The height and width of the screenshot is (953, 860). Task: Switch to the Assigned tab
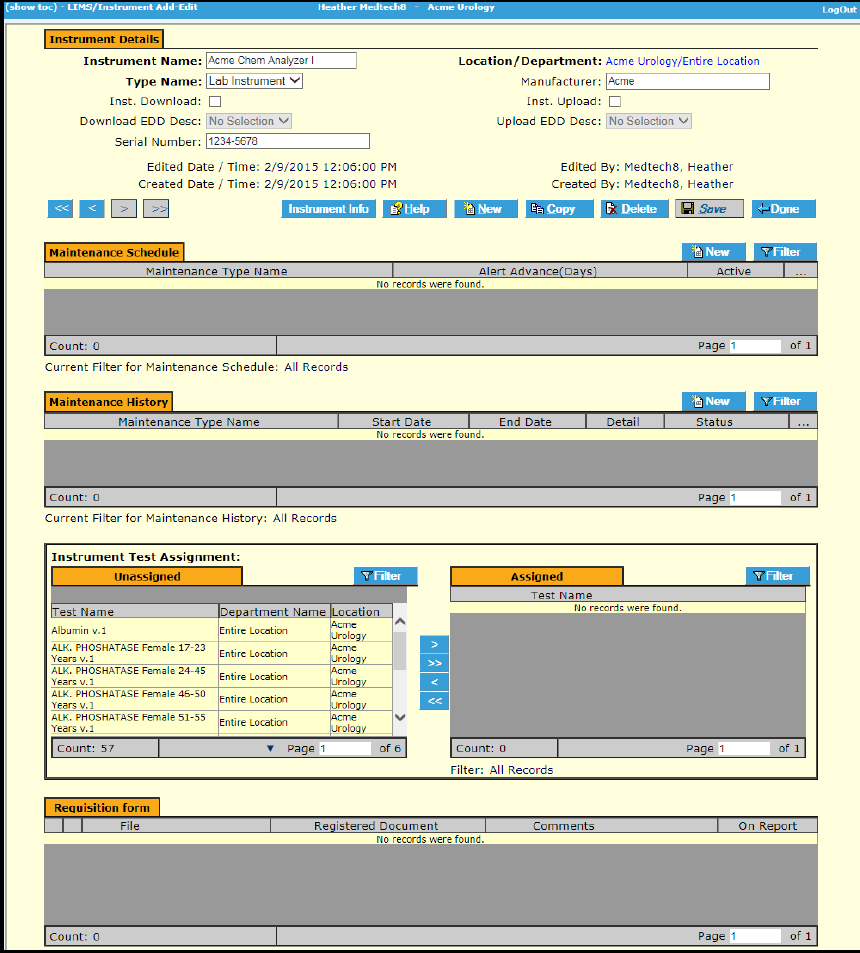tap(537, 576)
